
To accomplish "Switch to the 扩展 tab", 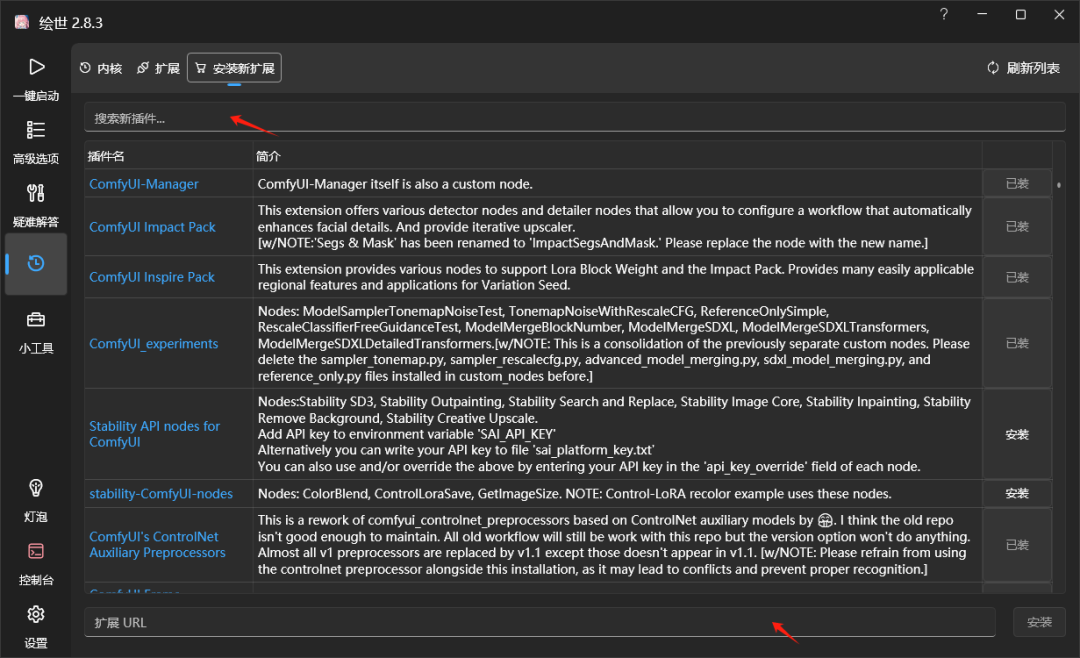I will (x=158, y=68).
